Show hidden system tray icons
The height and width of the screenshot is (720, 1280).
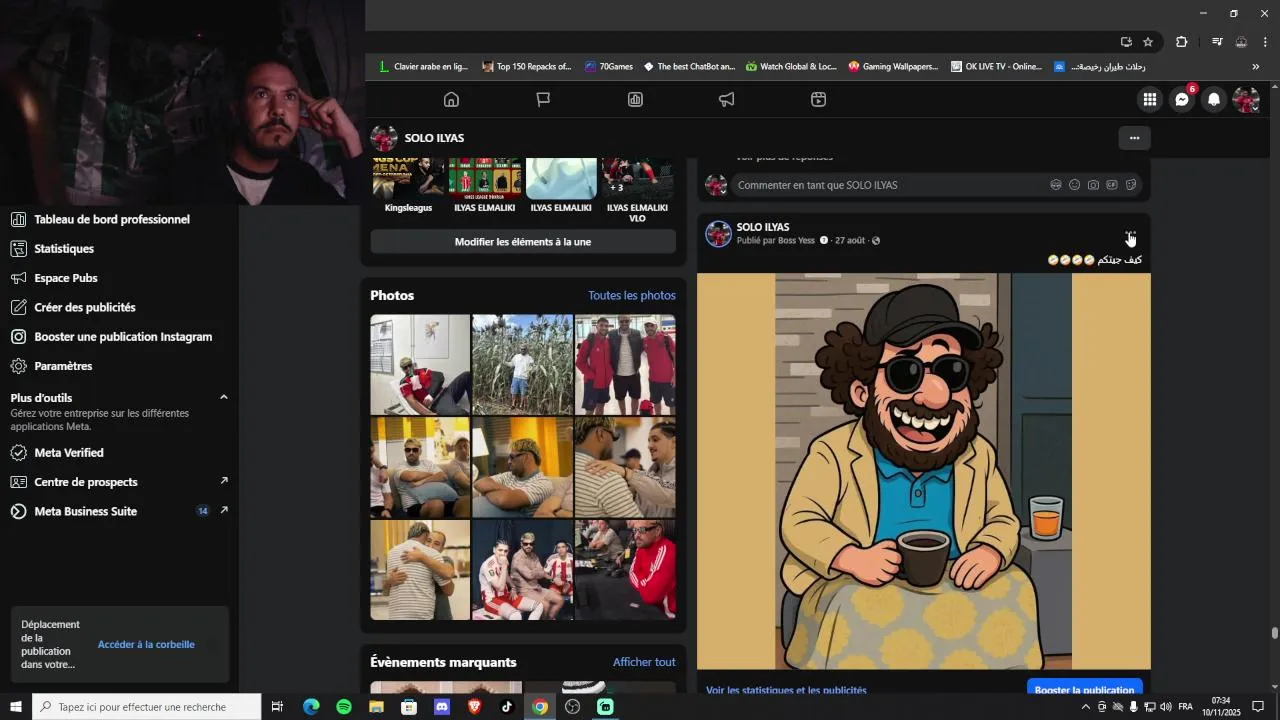tap(1086, 707)
